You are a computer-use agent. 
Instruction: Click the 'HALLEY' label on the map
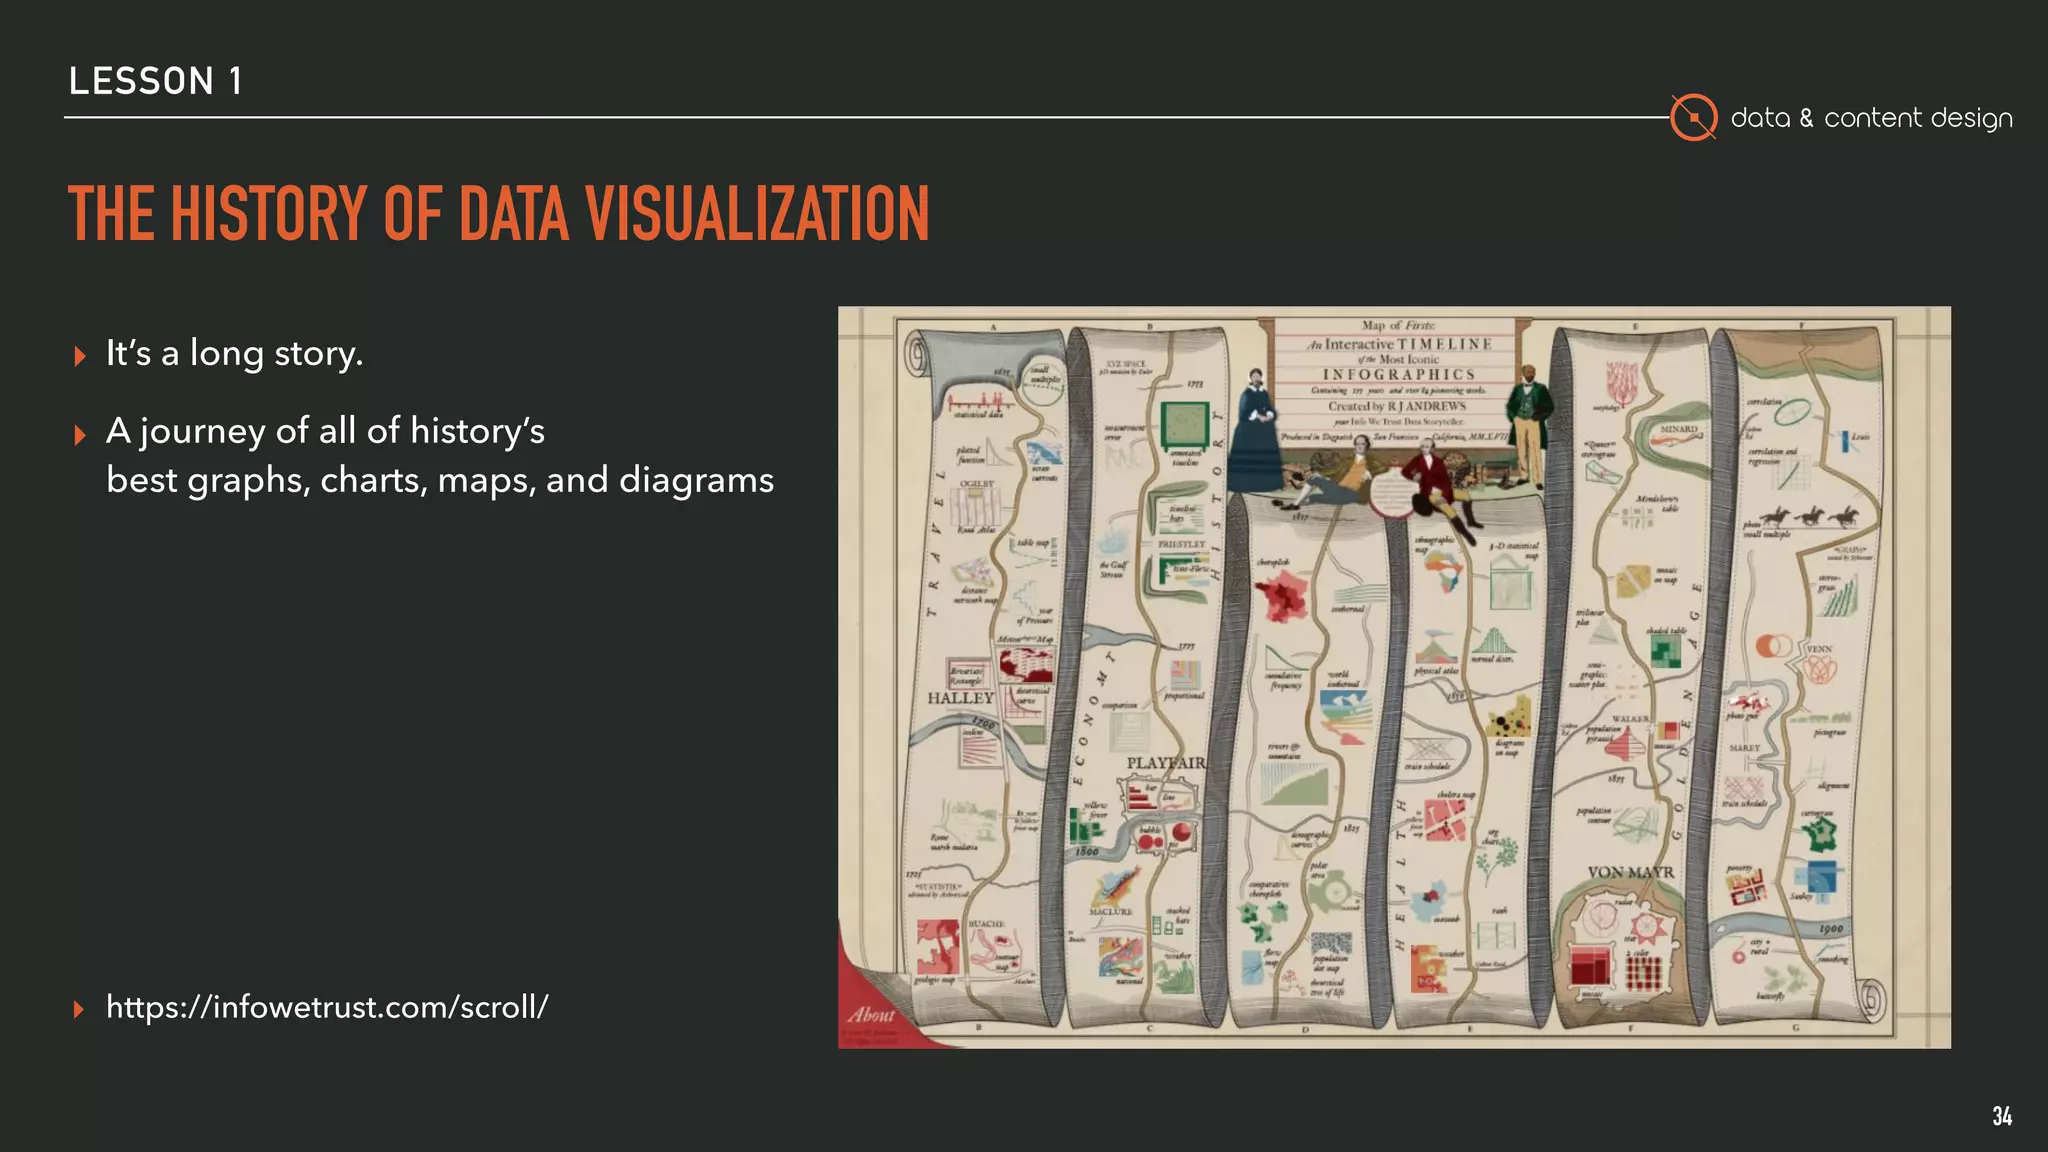click(960, 698)
